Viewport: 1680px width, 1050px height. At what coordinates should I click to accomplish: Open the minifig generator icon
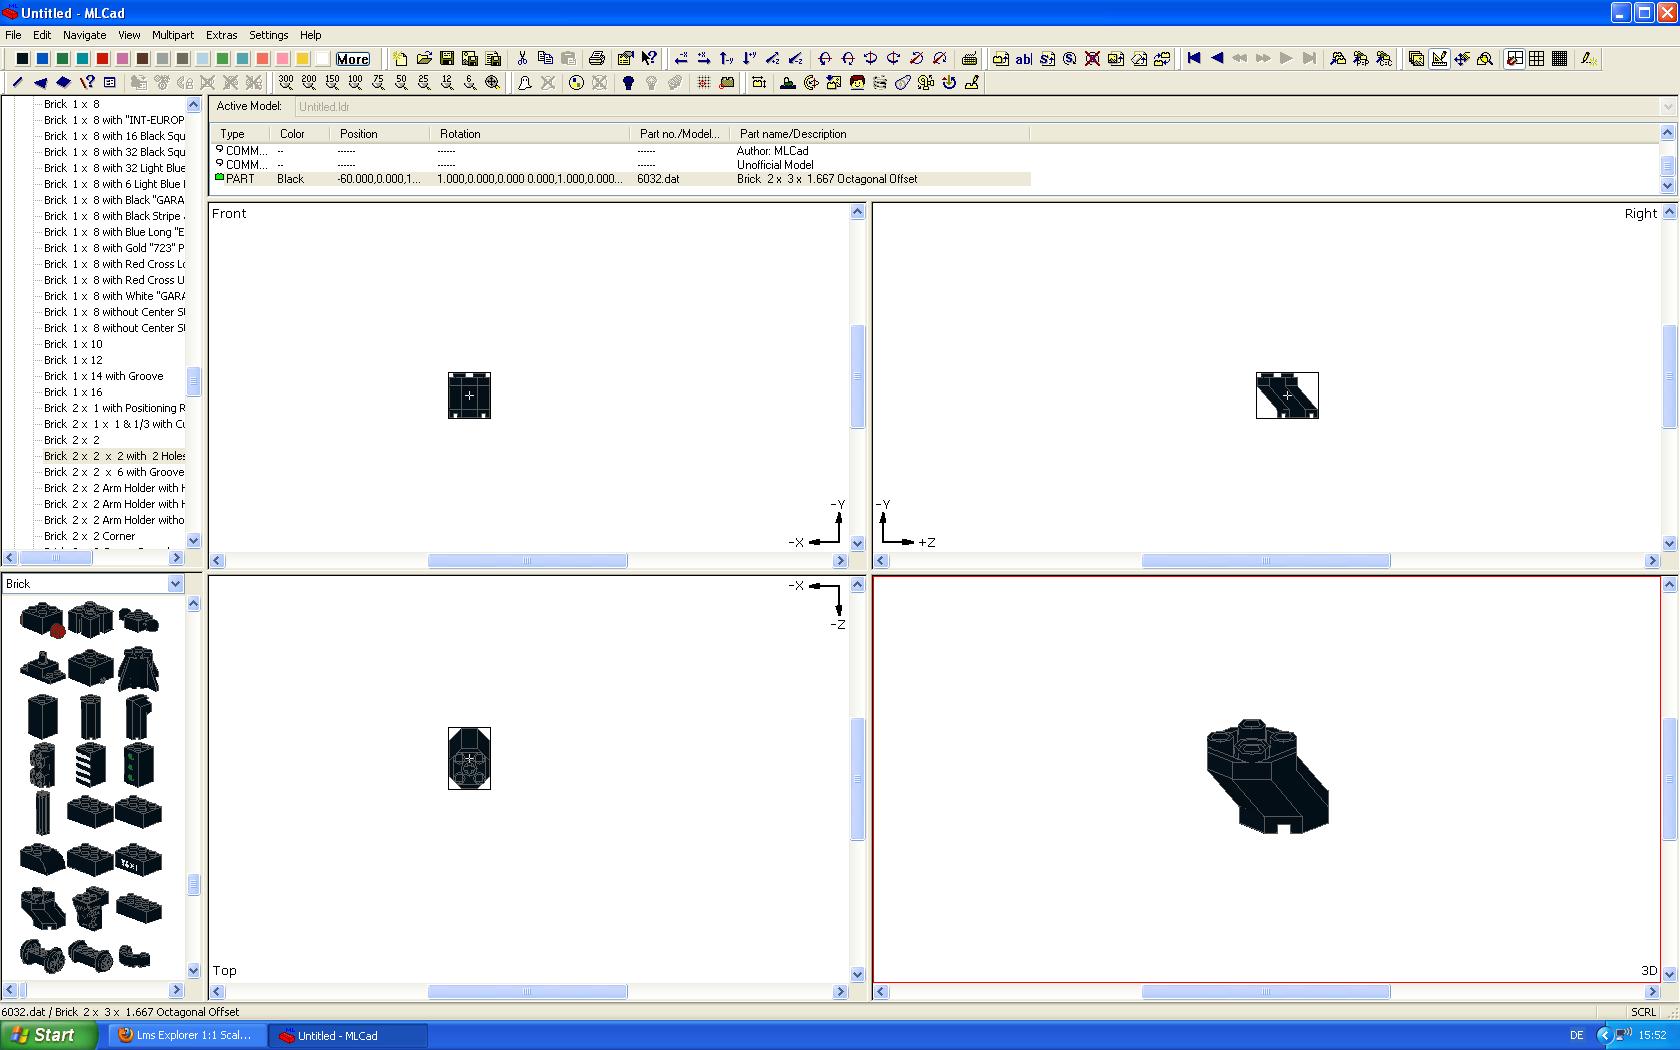tap(857, 83)
